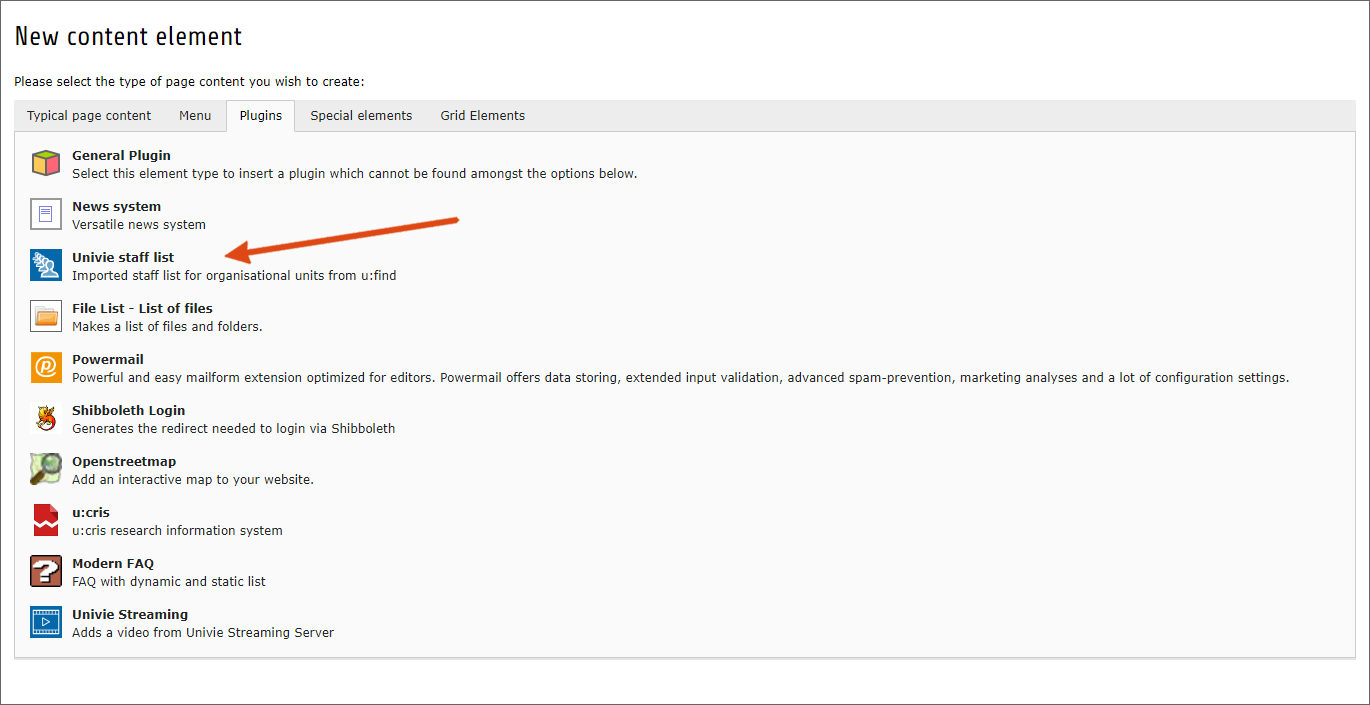Image resolution: width=1370 pixels, height=705 pixels.
Task: Choose the Univie Streaming title
Action: 130,615
